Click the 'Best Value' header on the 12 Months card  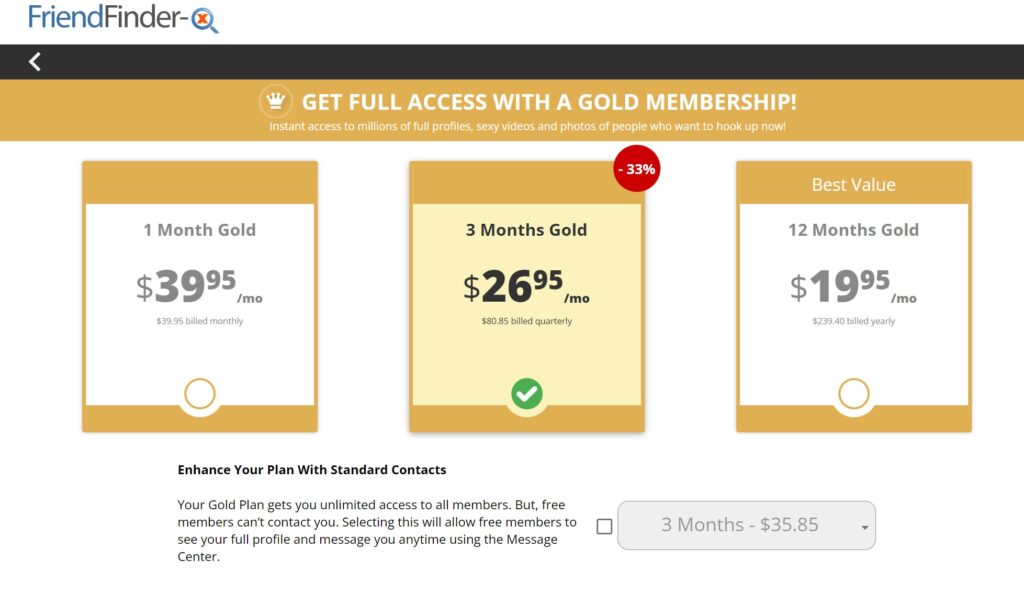(x=853, y=184)
